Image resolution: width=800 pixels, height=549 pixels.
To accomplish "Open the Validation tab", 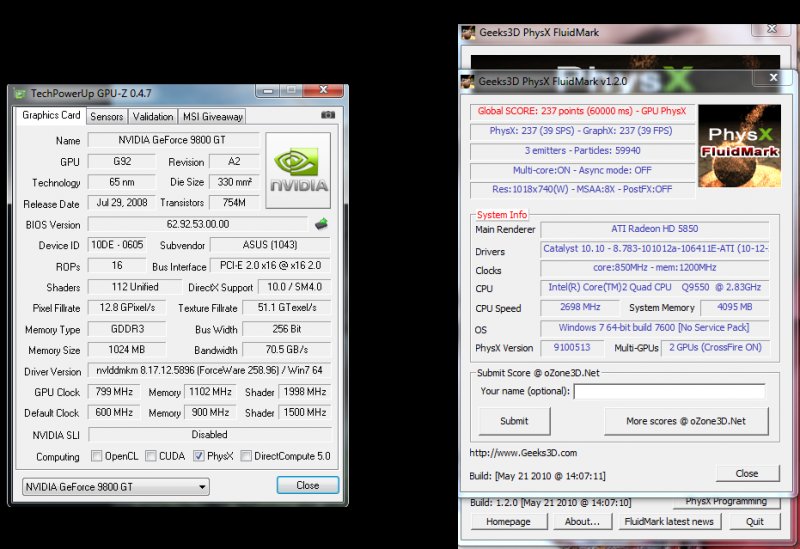I will [x=153, y=117].
